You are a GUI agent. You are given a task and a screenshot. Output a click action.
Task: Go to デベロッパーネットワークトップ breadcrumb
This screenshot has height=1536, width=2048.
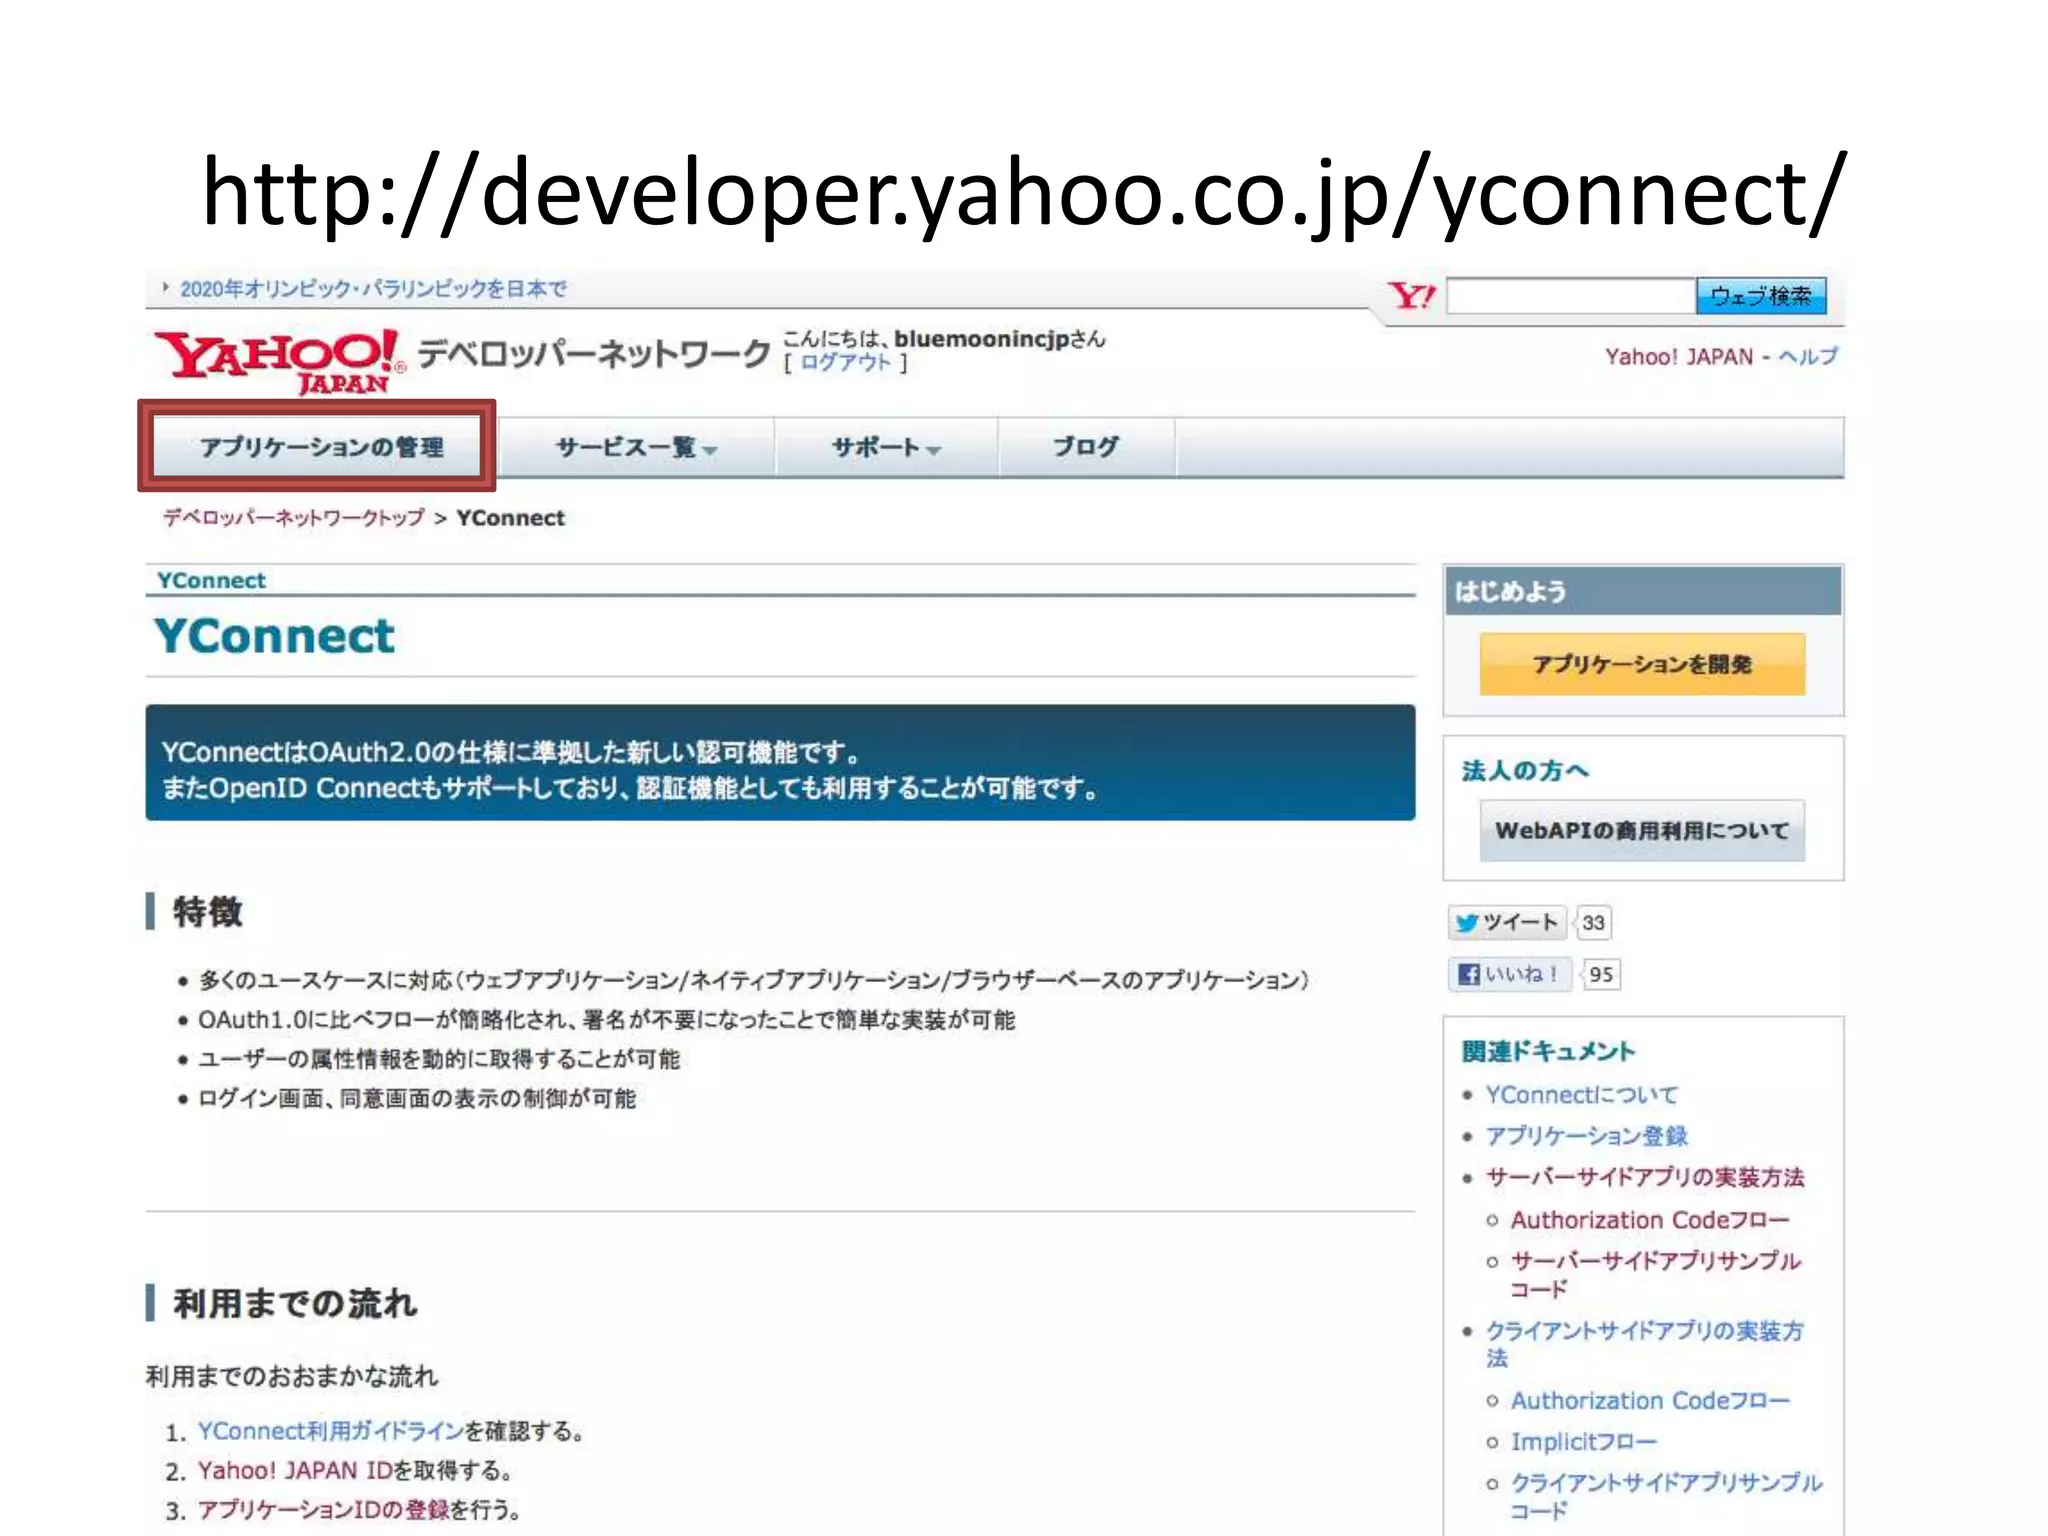(x=294, y=518)
